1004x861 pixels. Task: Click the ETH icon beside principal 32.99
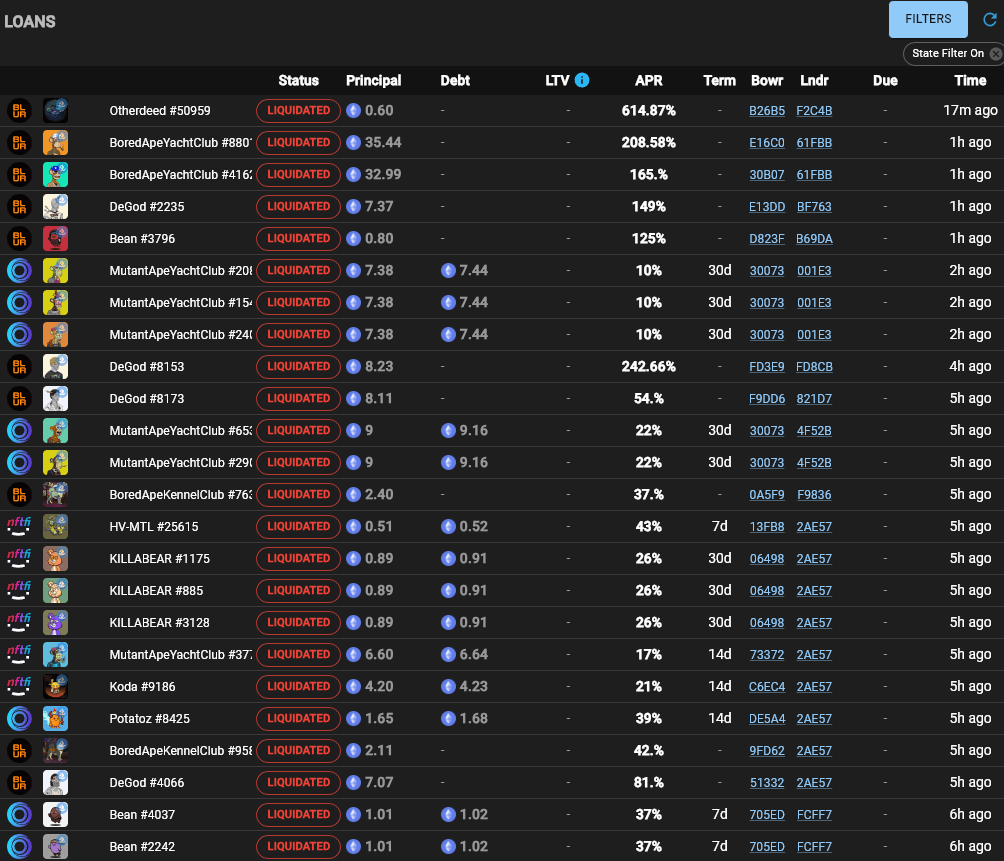tap(353, 174)
